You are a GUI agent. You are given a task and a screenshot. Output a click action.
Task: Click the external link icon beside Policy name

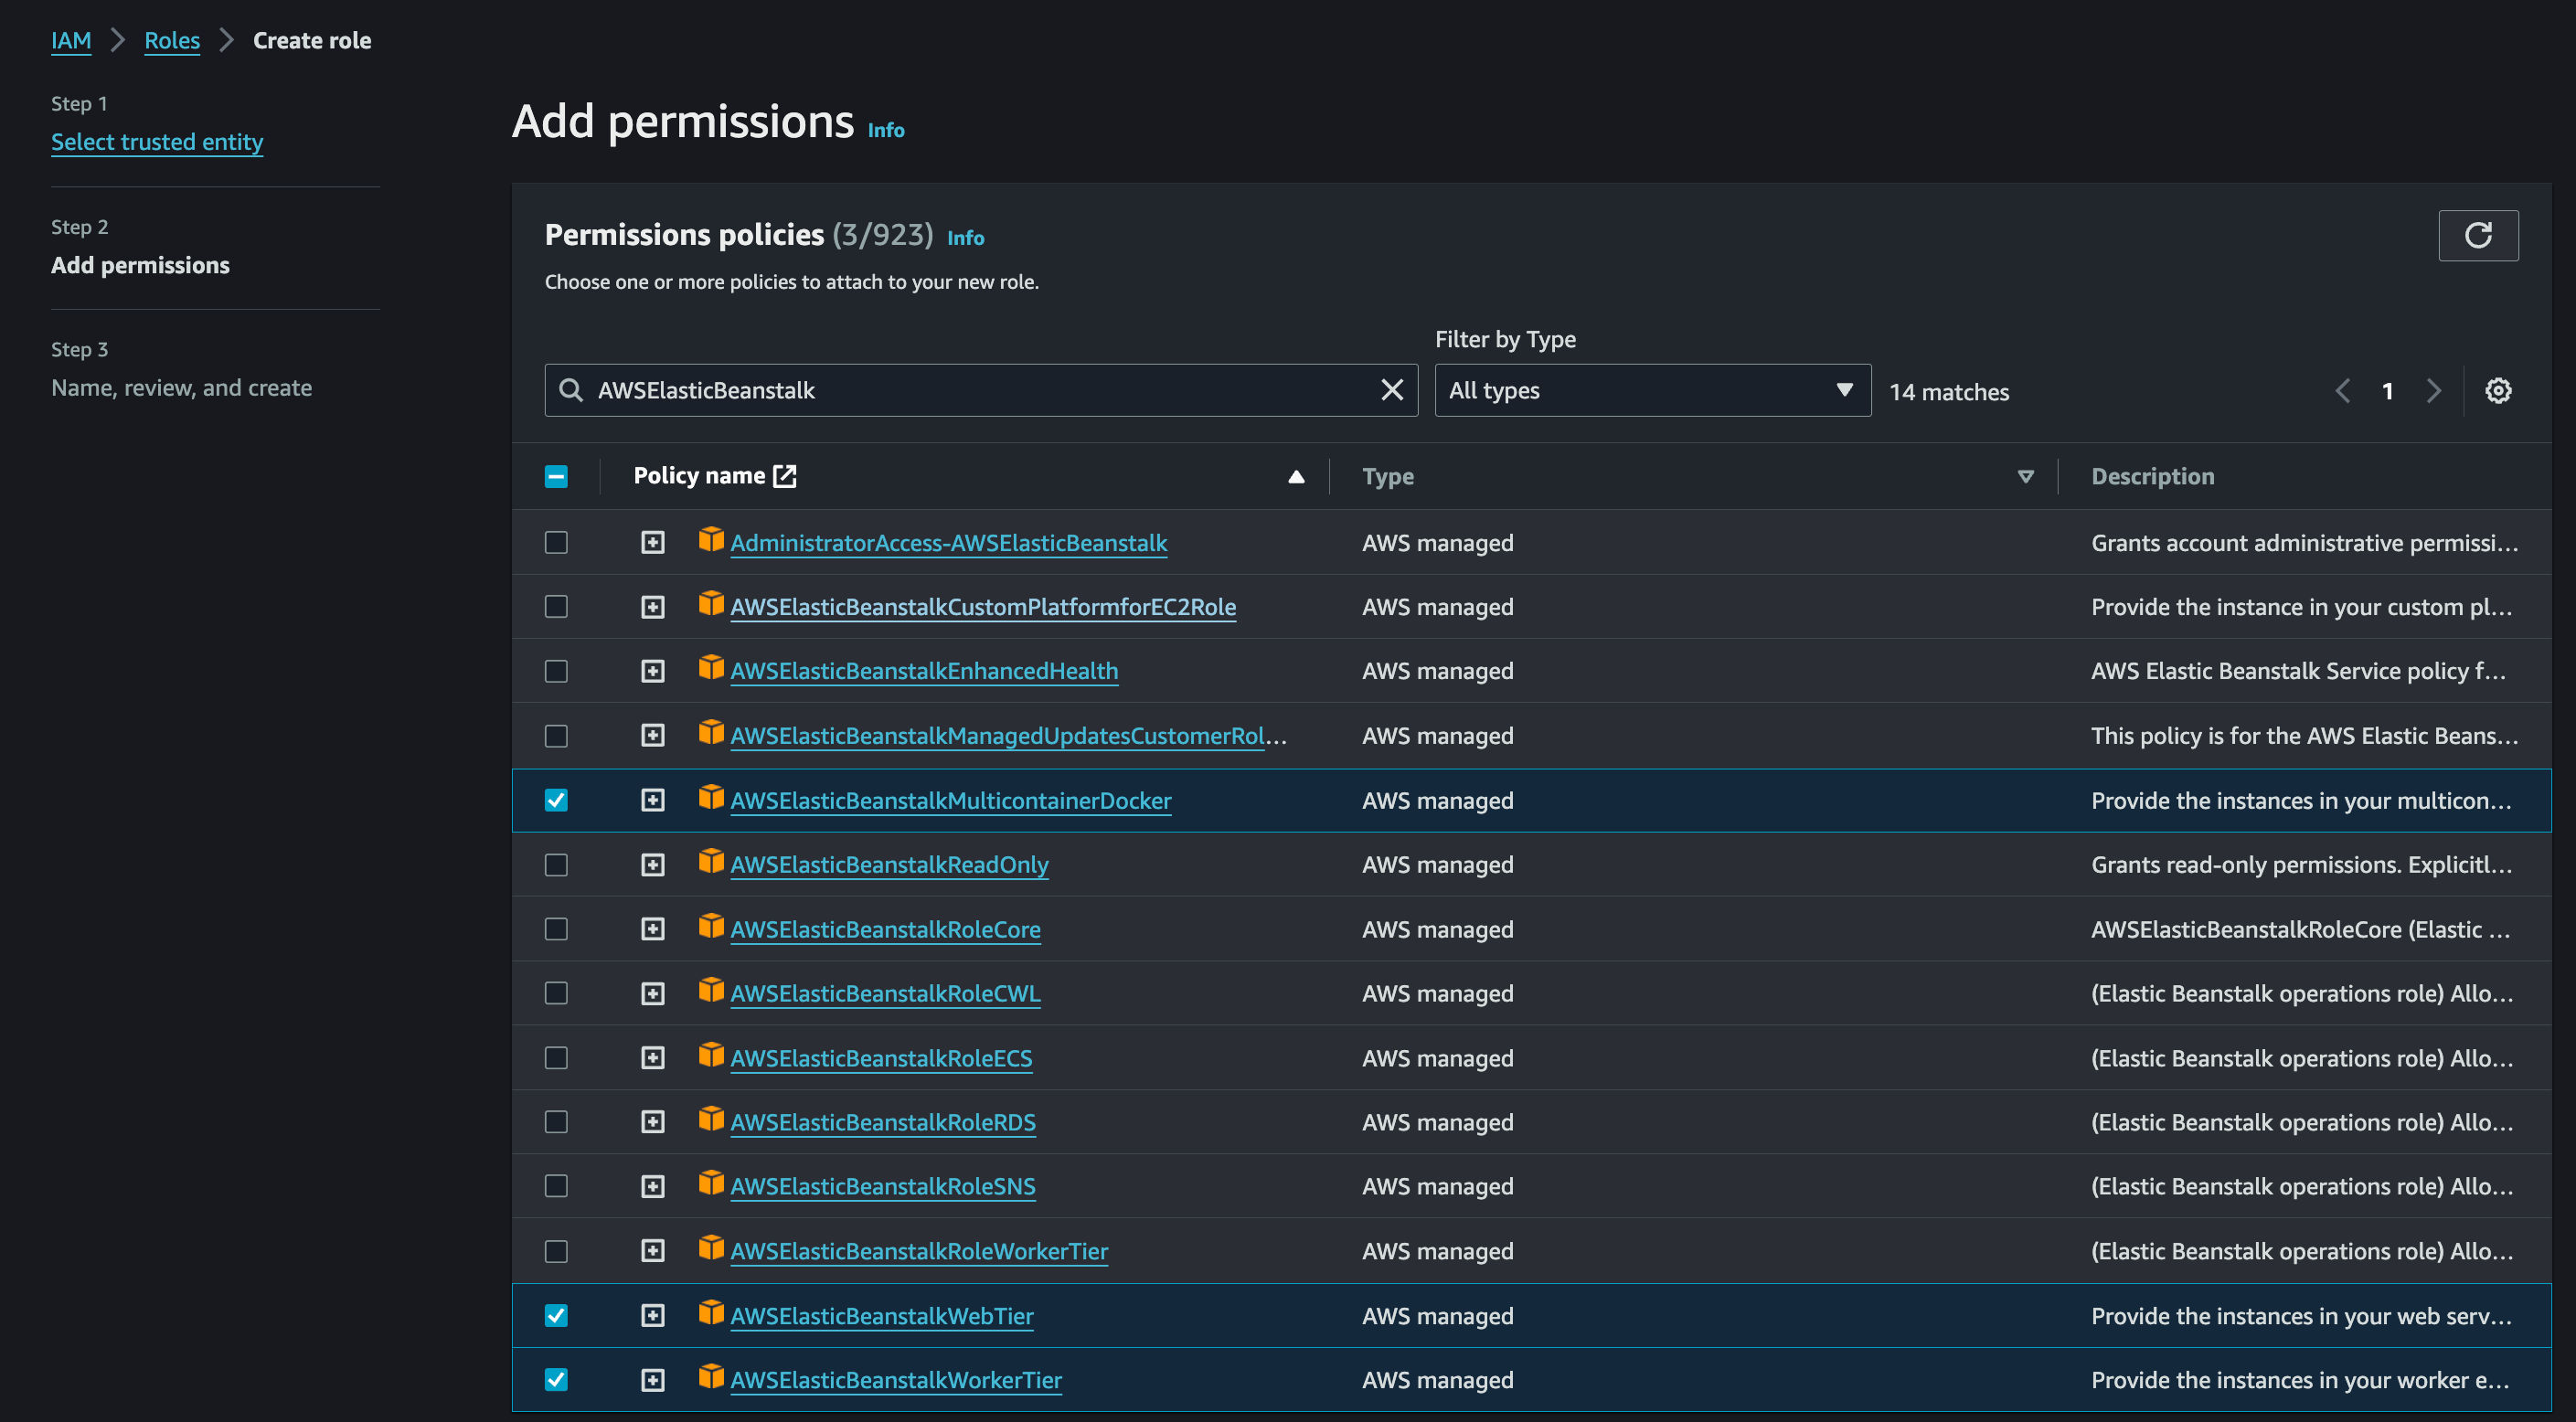tap(785, 476)
